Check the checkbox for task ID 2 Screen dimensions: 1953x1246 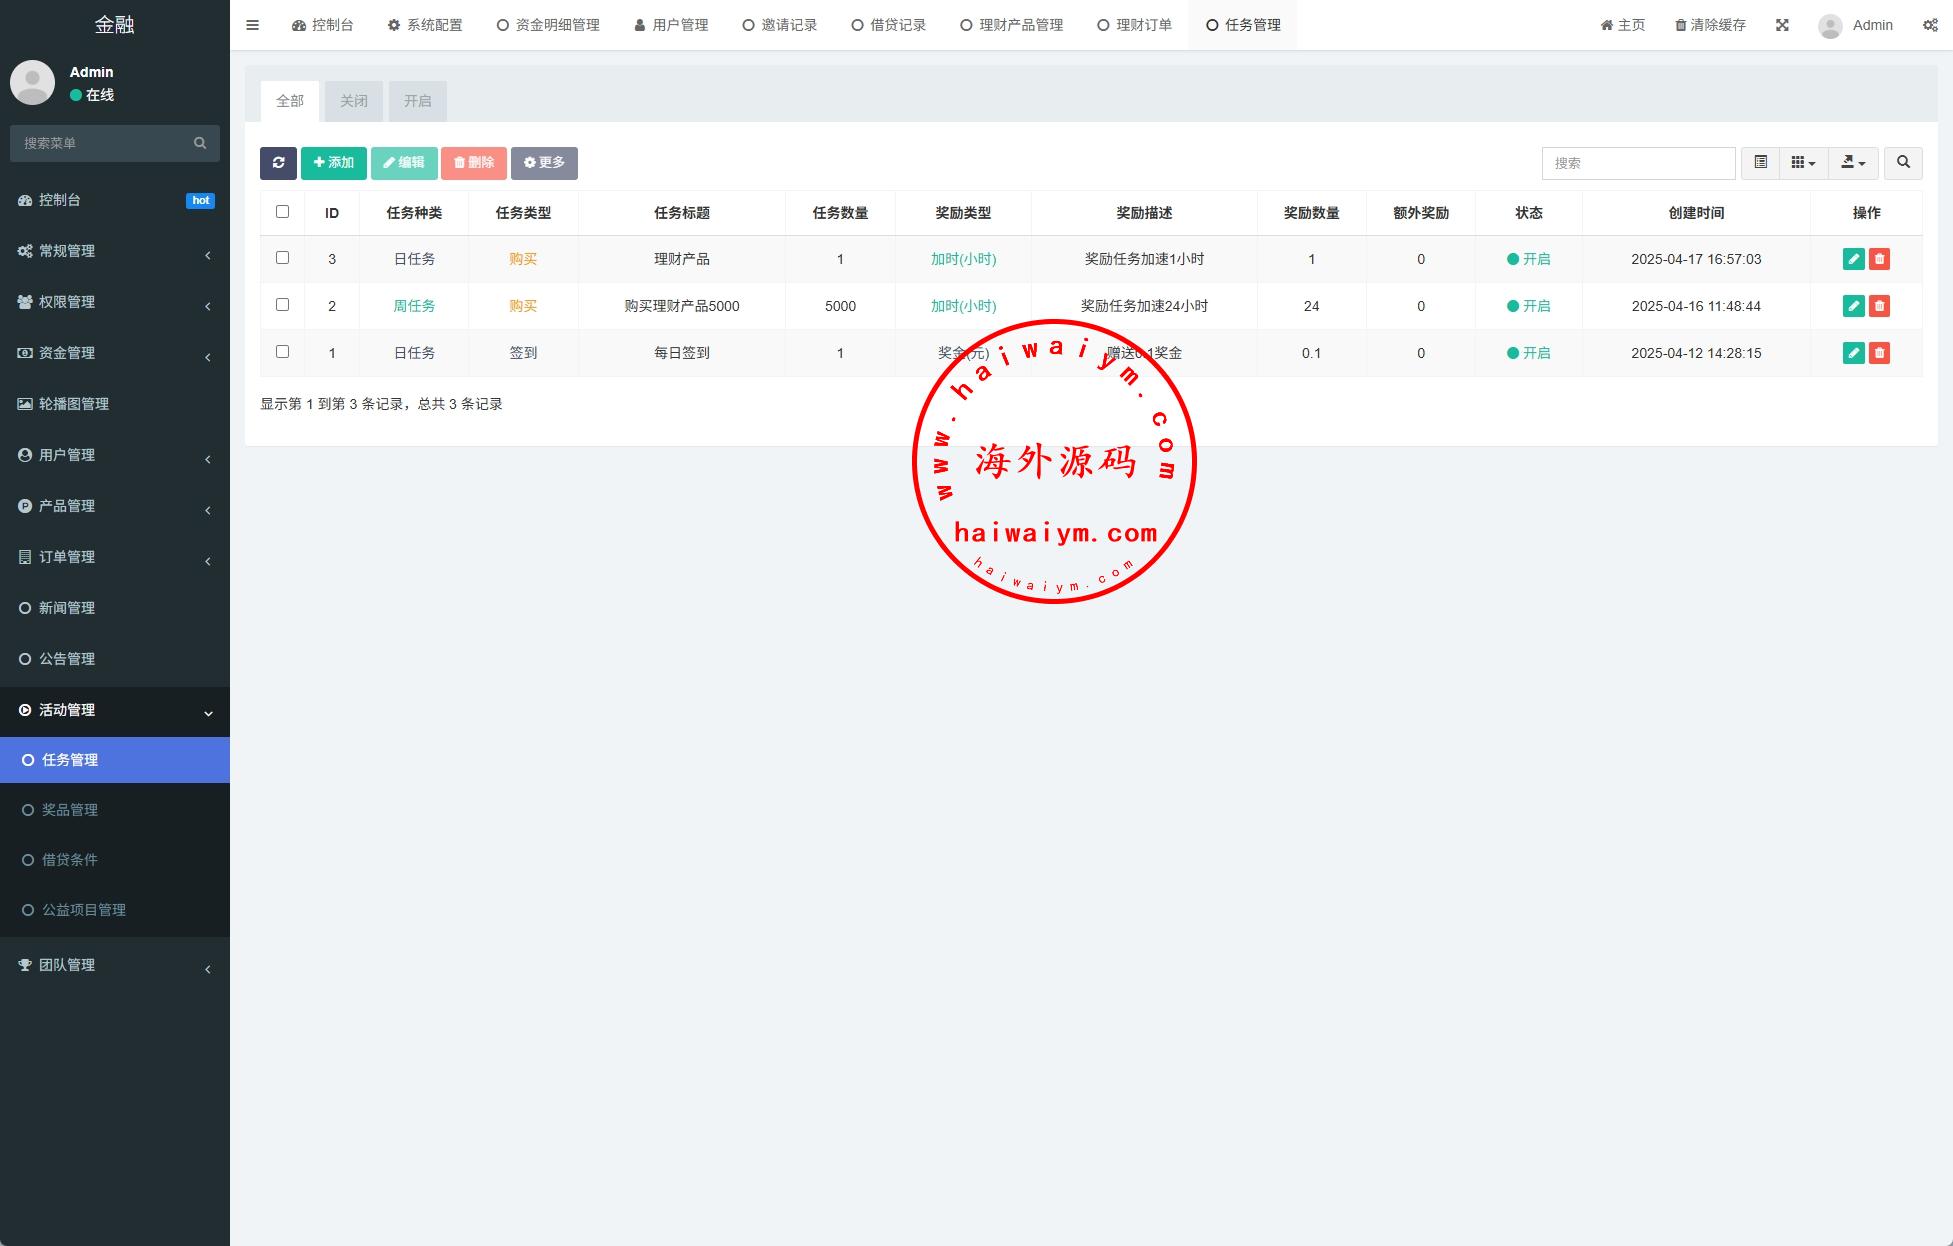(282, 305)
